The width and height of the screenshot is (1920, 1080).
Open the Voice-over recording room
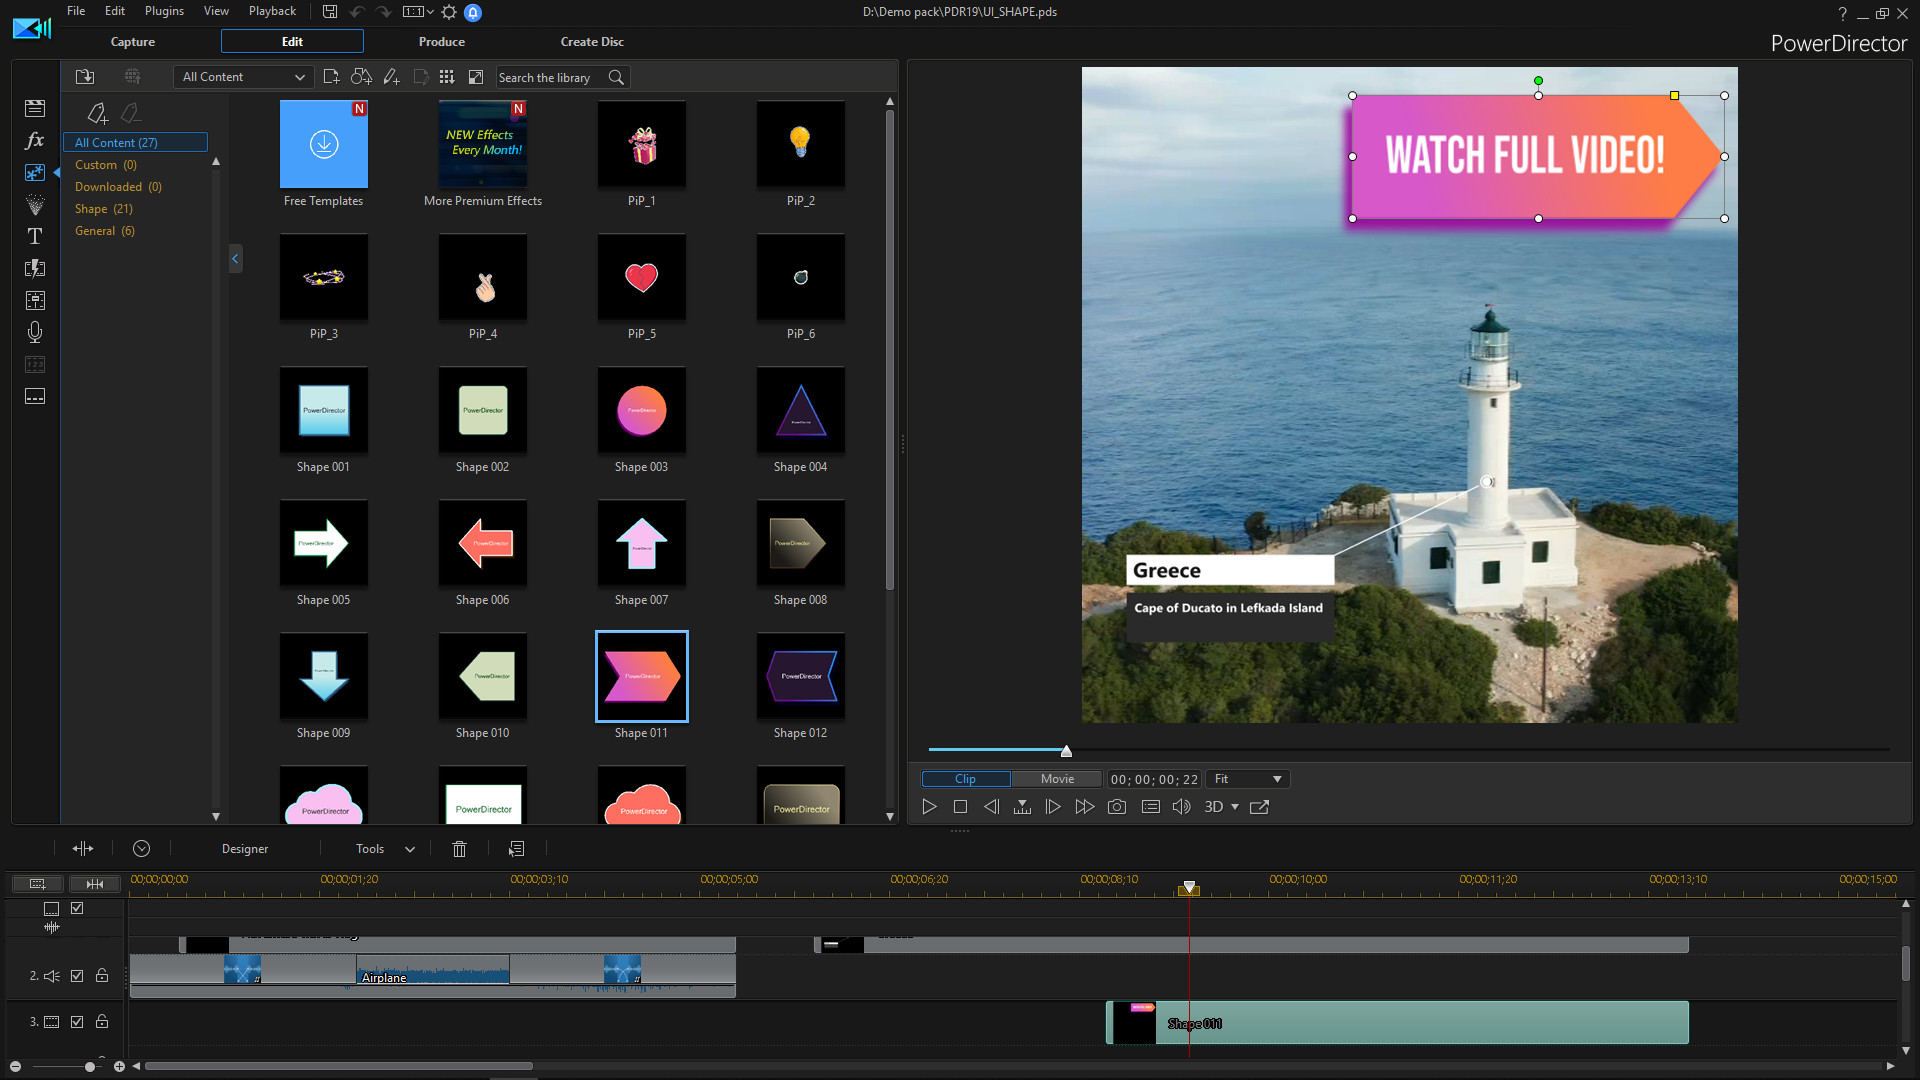[35, 332]
